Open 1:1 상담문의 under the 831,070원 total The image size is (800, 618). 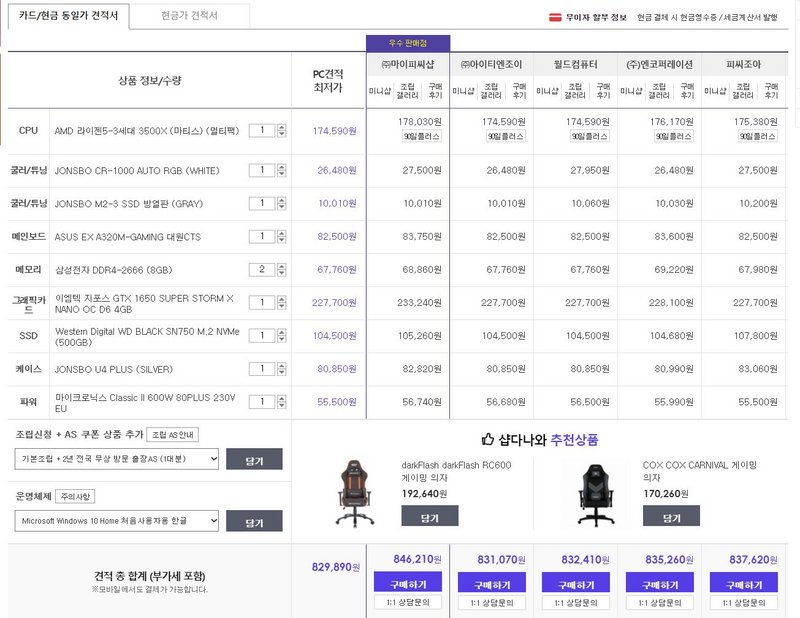point(492,603)
